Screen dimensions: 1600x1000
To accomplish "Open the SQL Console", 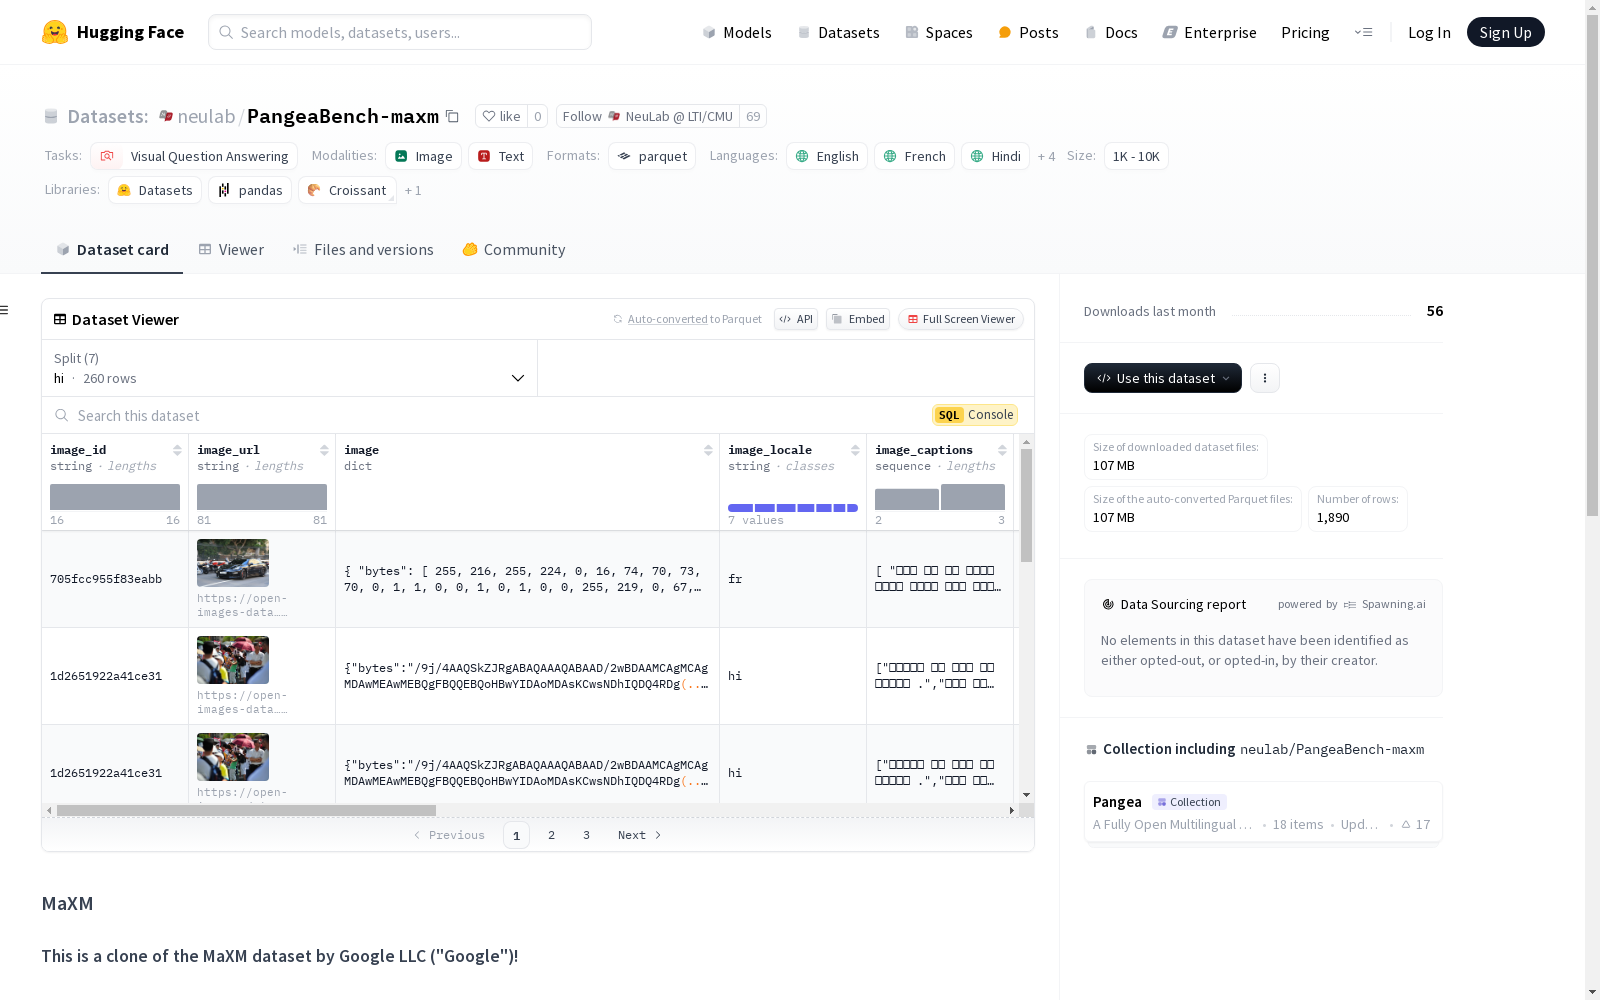I will [x=975, y=415].
